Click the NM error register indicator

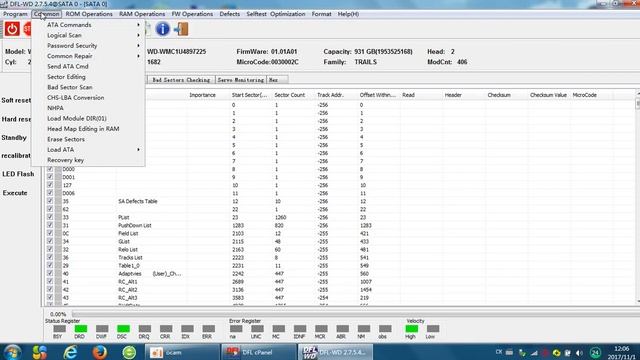click(363, 329)
